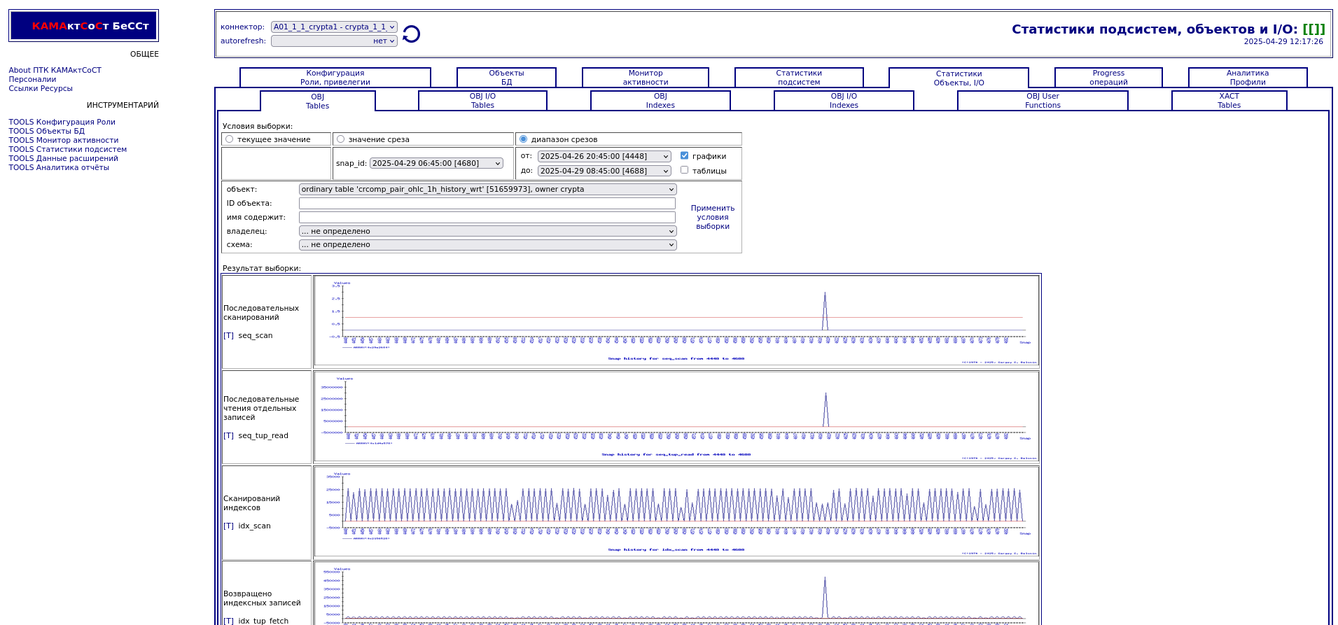Open 'TOOLS Объекты БД' sidebar link
The image size is (1338, 625).
click(x=47, y=131)
